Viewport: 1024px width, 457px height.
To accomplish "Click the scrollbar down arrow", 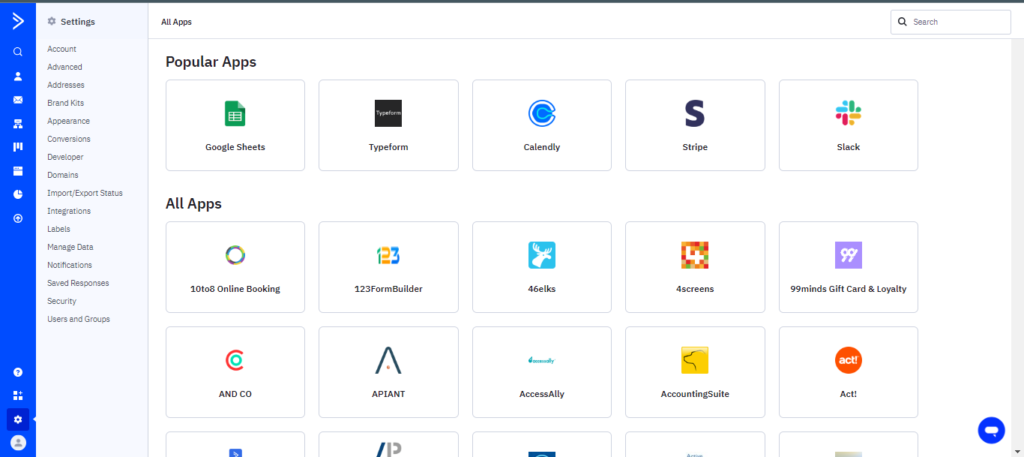I will [1018, 451].
